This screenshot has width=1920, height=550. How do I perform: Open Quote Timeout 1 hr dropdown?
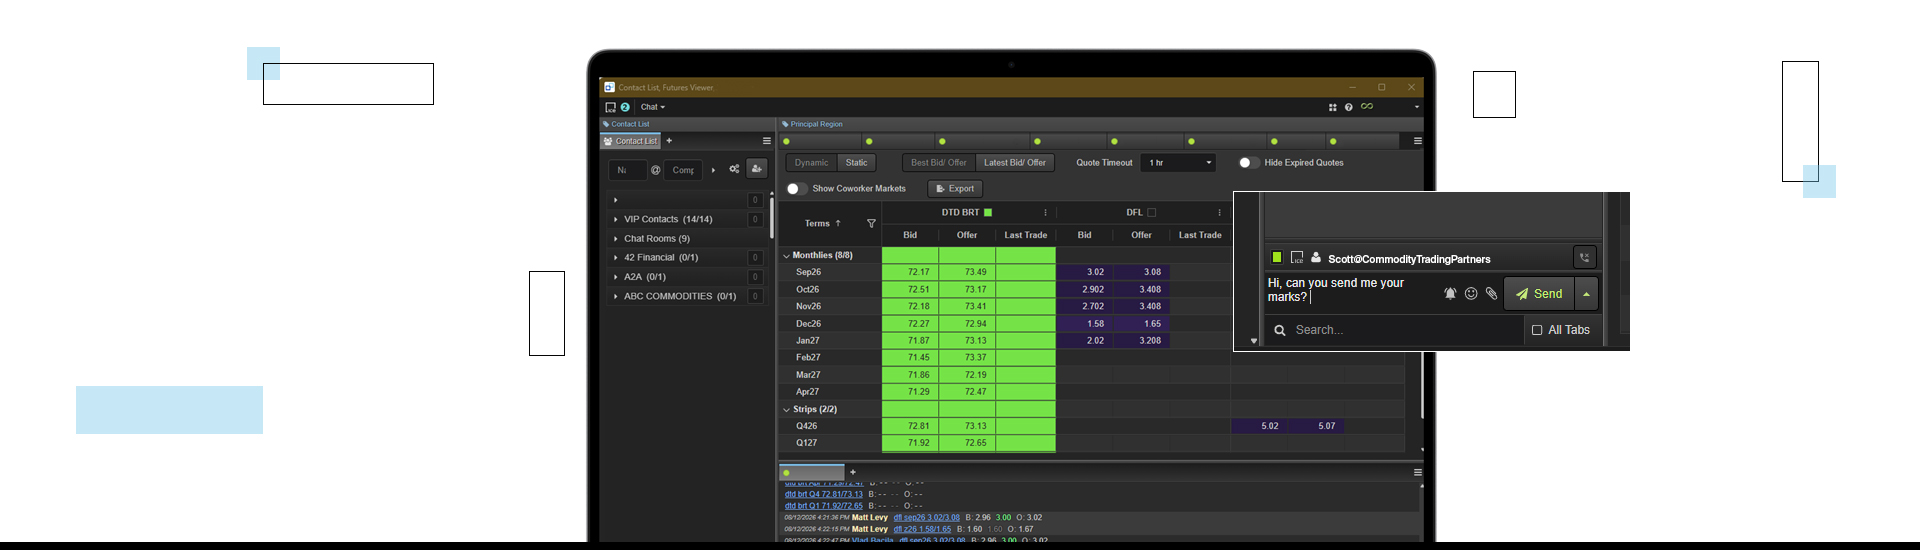coord(1179,162)
